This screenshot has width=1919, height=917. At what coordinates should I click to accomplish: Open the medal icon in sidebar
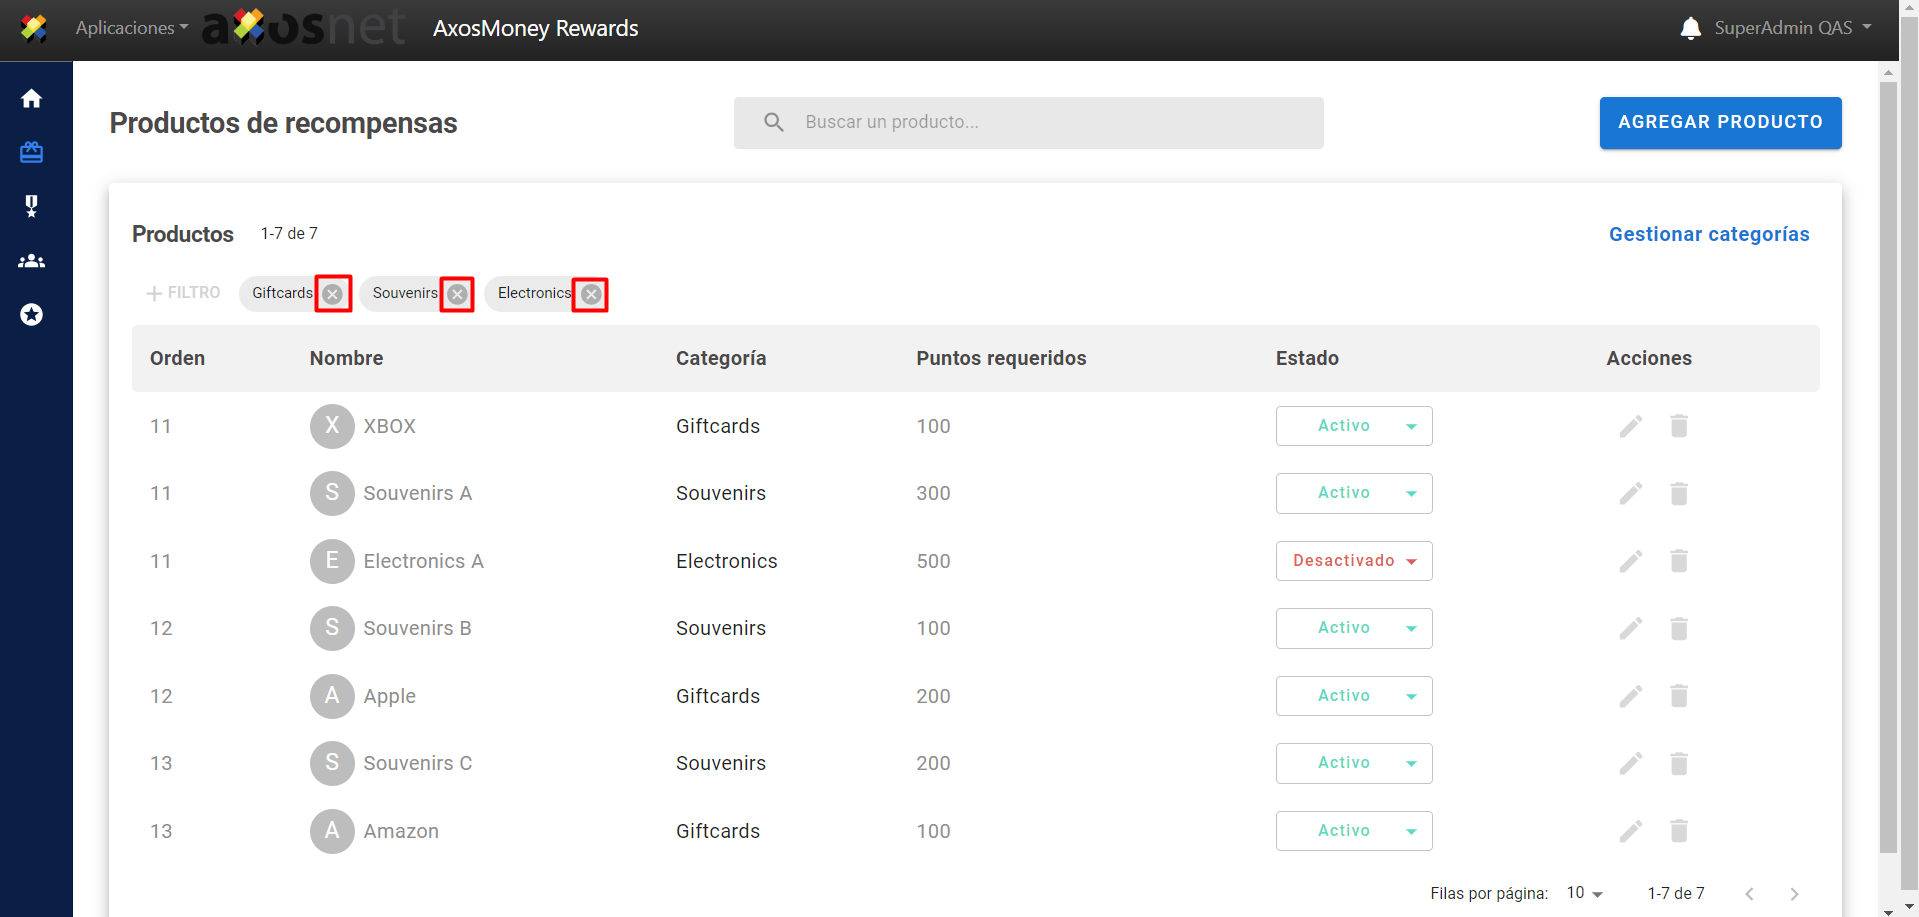(32, 206)
